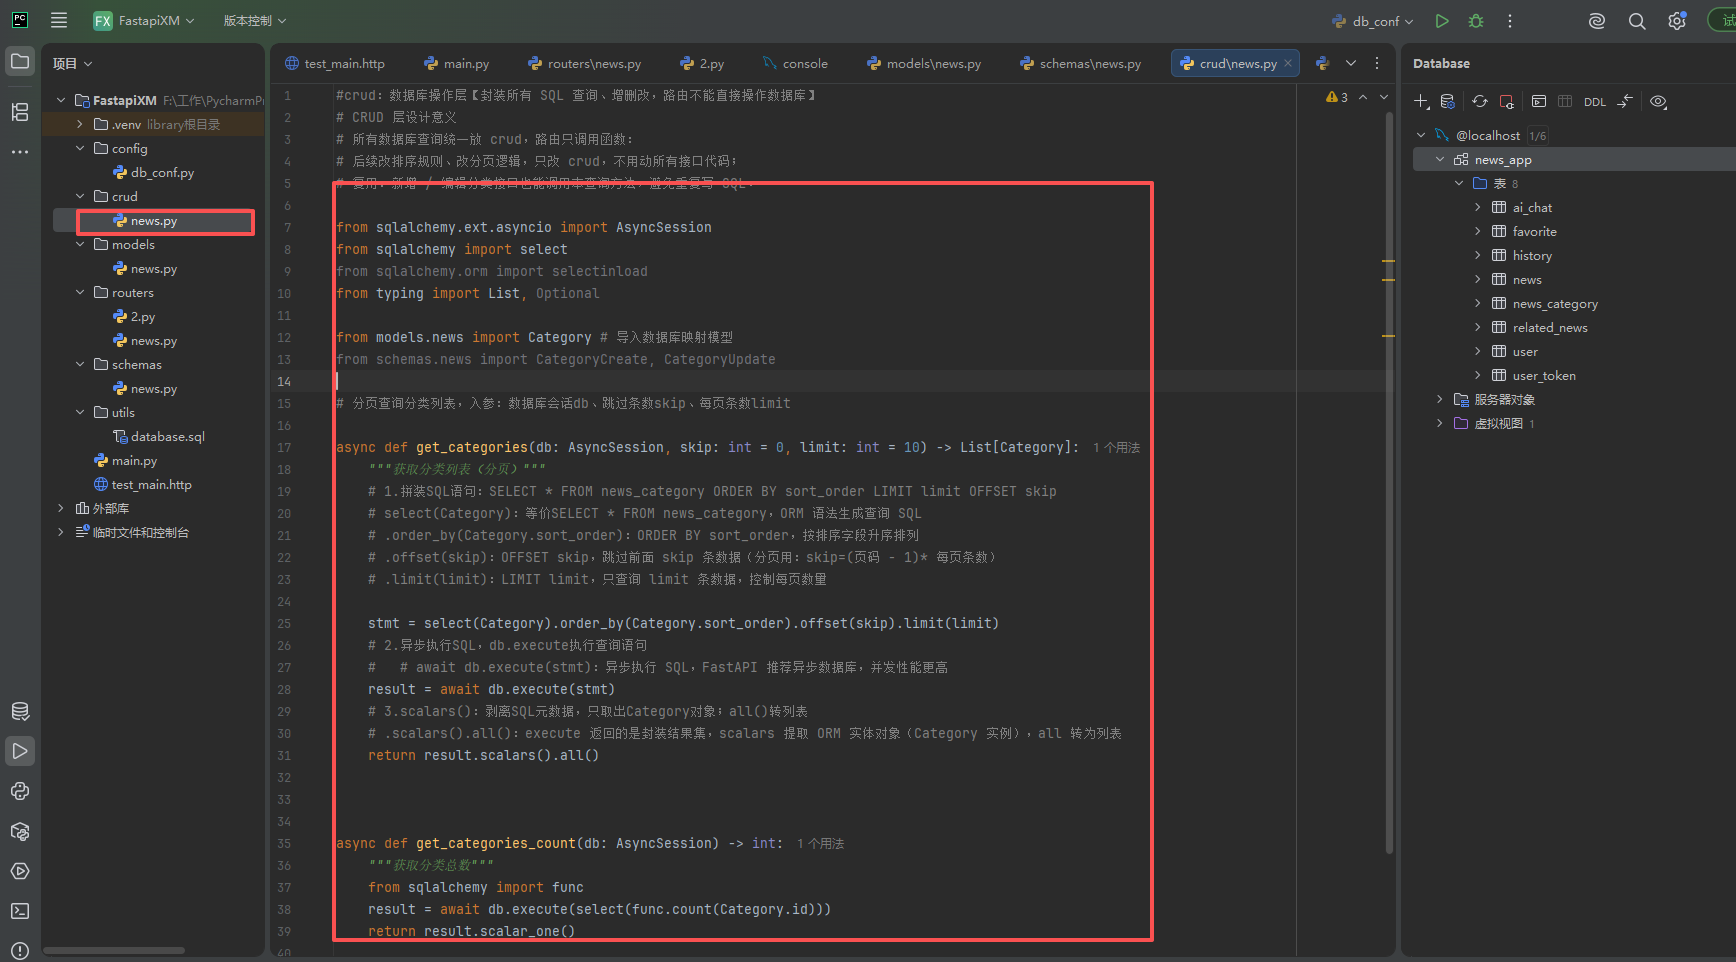
Task: Expand the .venv folder
Action: coord(80,124)
